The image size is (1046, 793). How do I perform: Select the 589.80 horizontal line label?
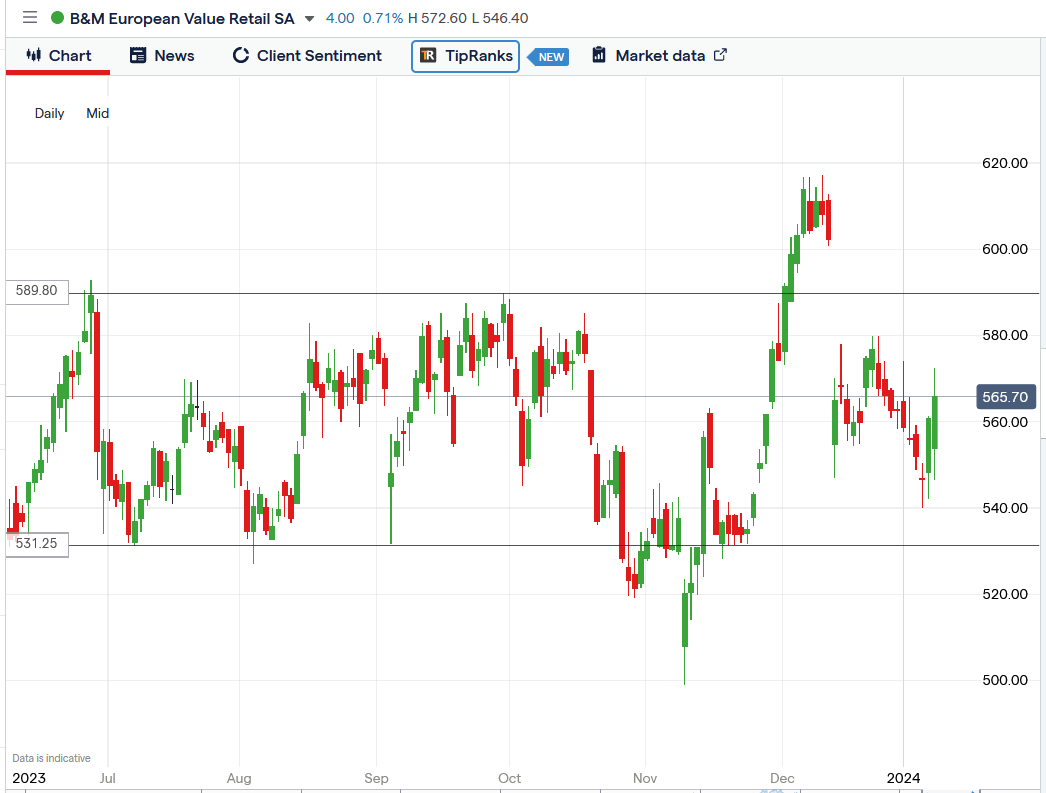click(37, 291)
